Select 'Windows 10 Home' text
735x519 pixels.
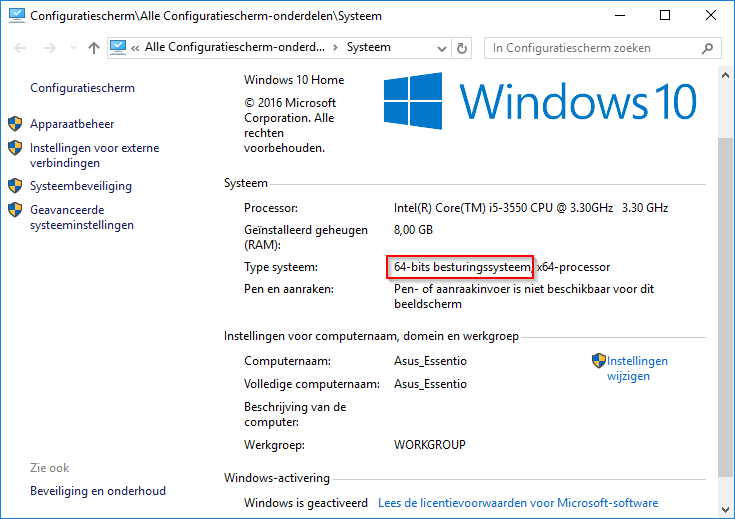point(294,80)
